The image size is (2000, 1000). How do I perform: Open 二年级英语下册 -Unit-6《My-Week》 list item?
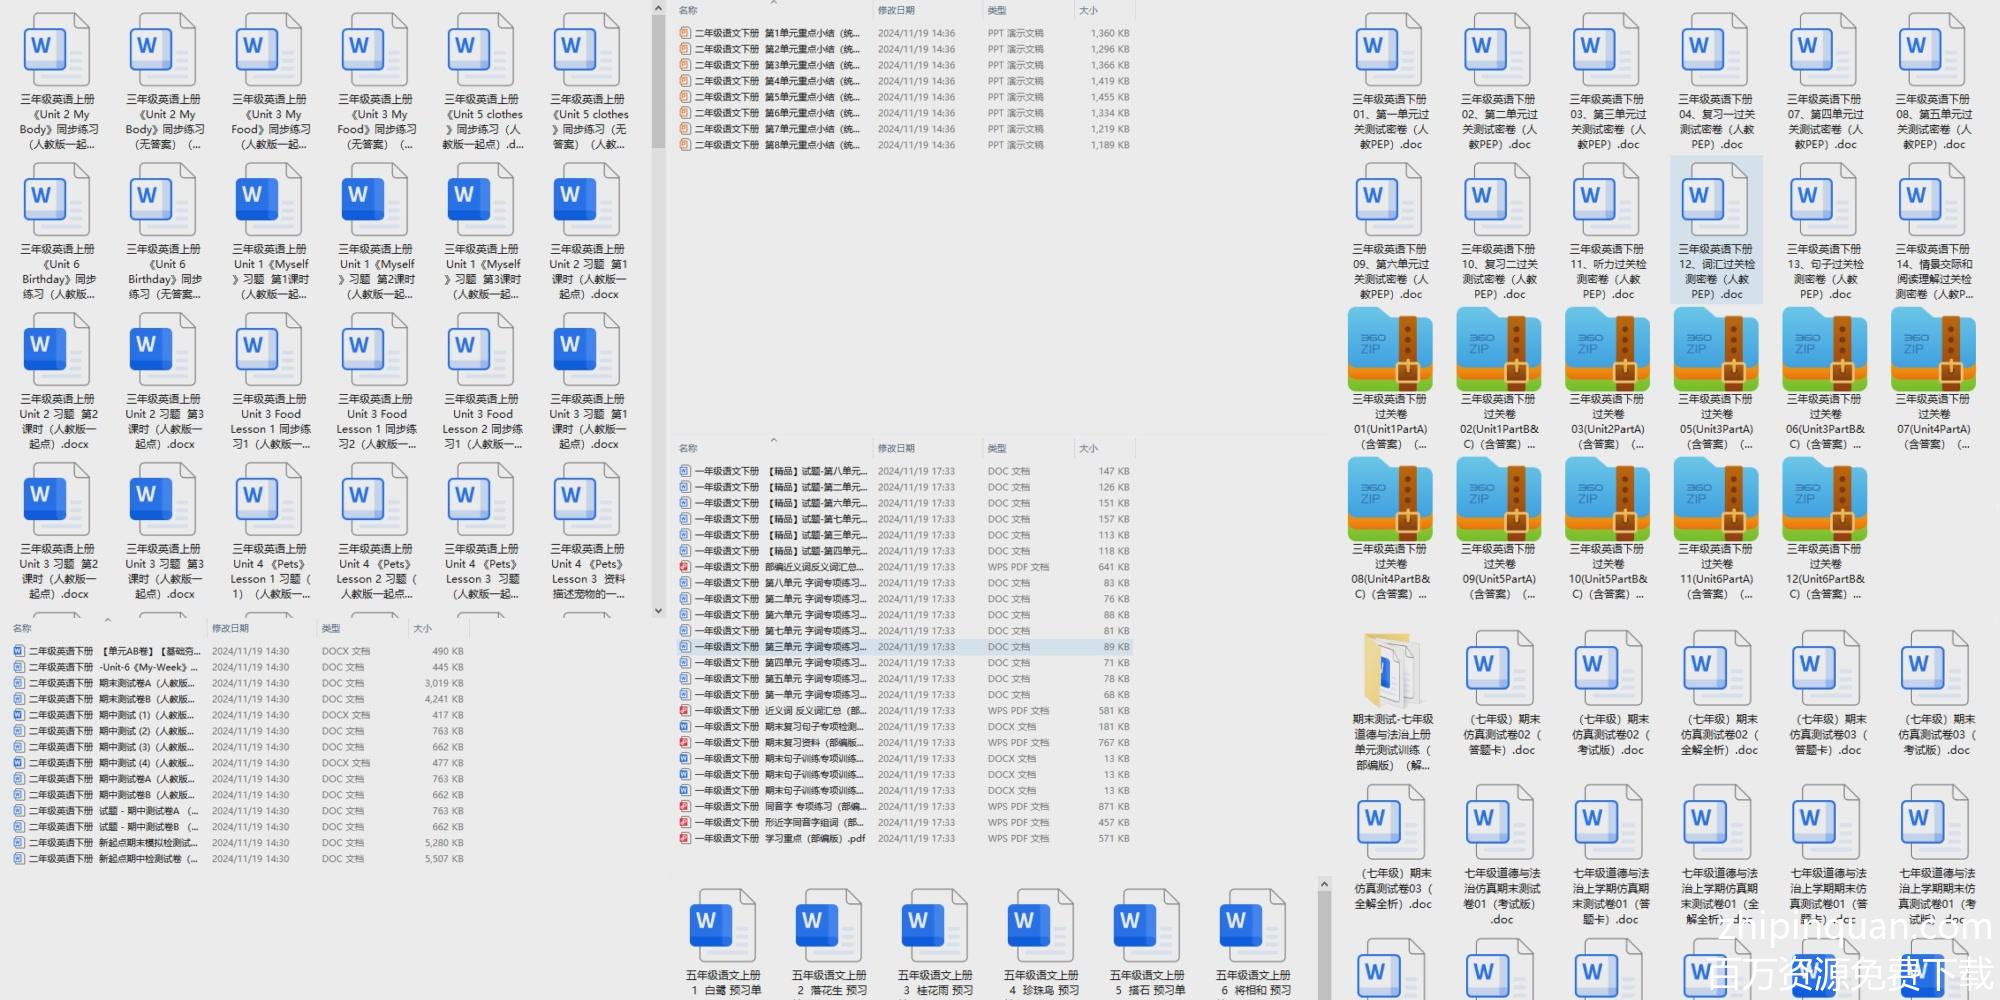pyautogui.click(x=110, y=667)
